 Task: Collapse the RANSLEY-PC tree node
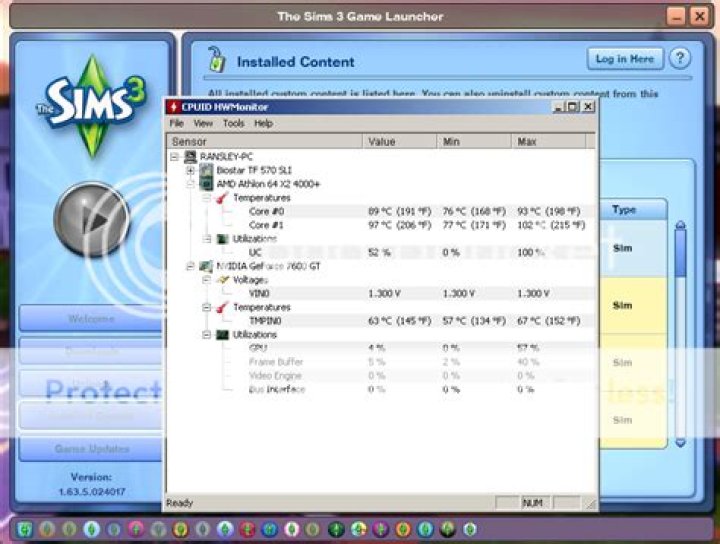[175, 157]
